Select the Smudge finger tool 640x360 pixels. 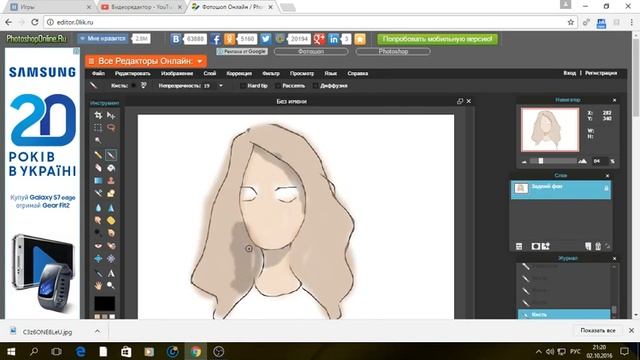click(98, 220)
